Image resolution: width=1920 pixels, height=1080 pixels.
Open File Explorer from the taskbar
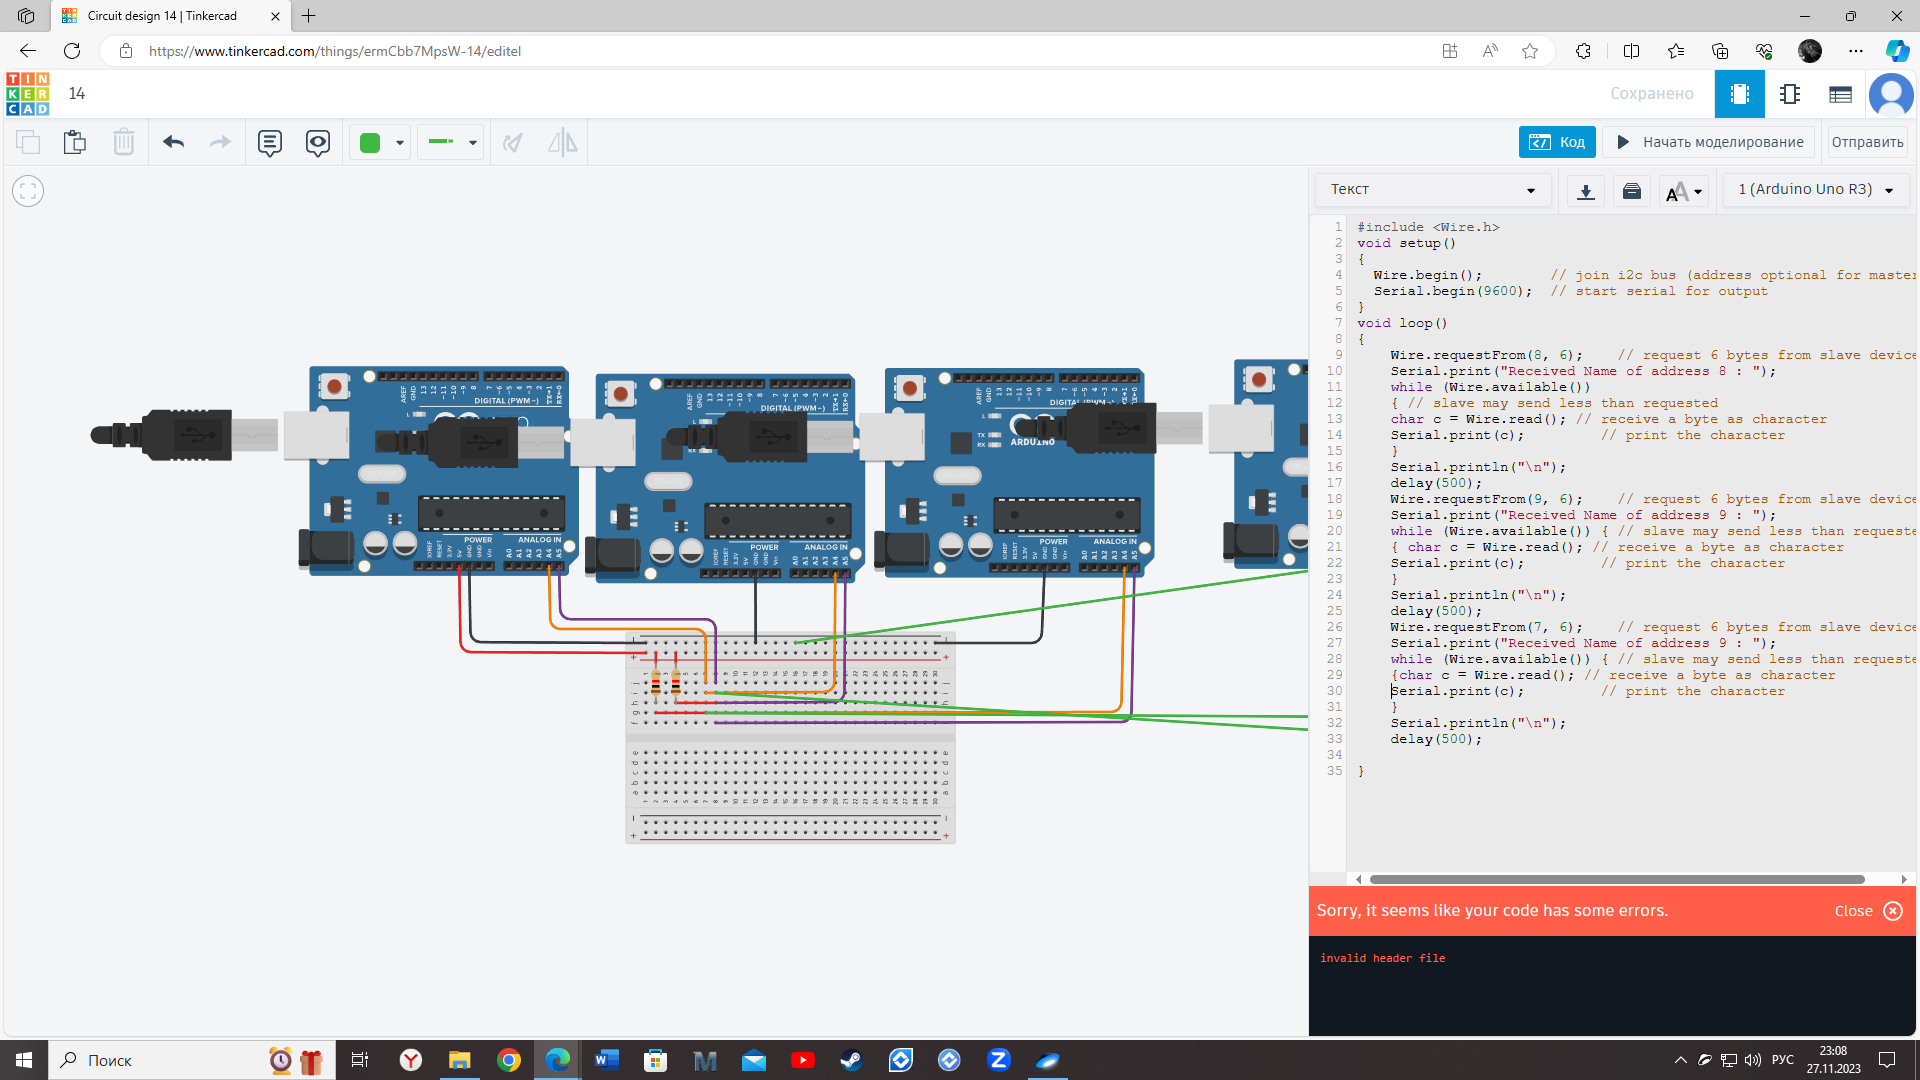pyautogui.click(x=459, y=1060)
